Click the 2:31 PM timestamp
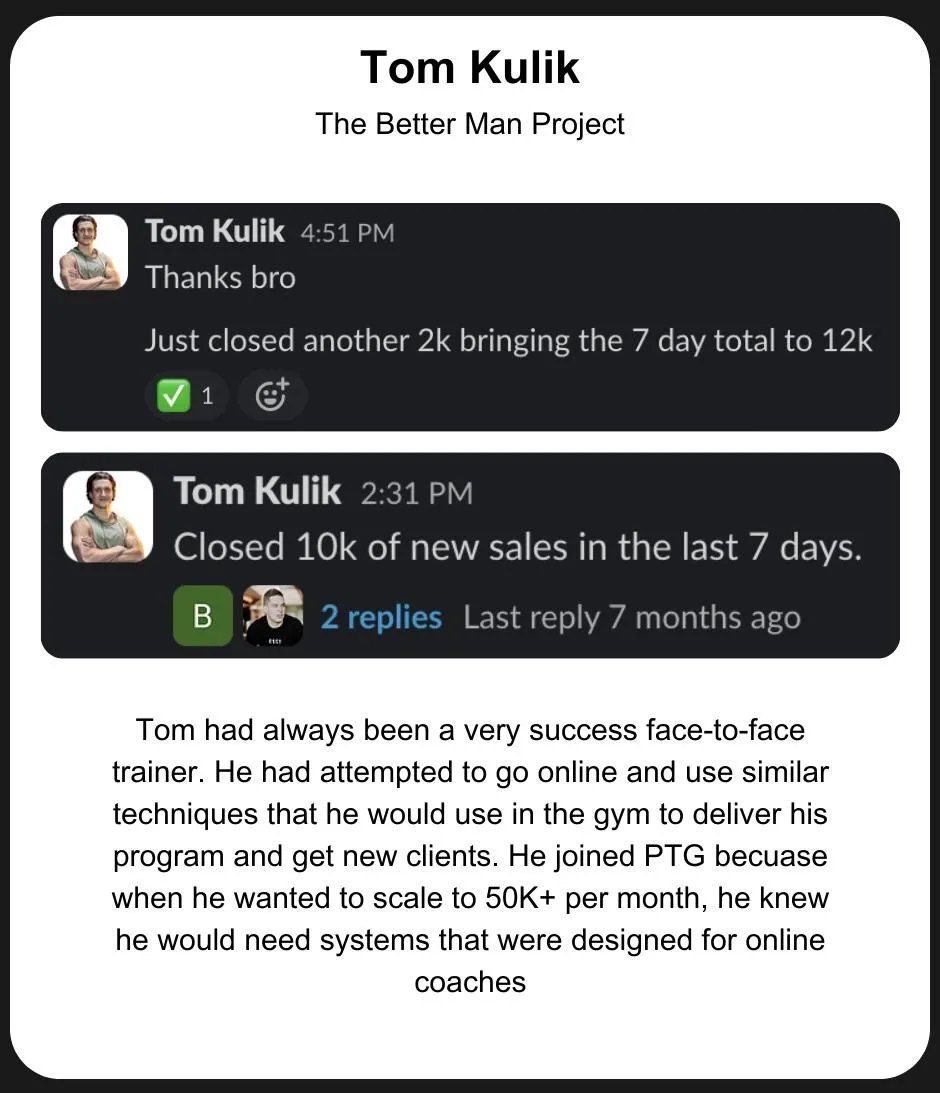This screenshot has height=1093, width=940. tap(417, 494)
